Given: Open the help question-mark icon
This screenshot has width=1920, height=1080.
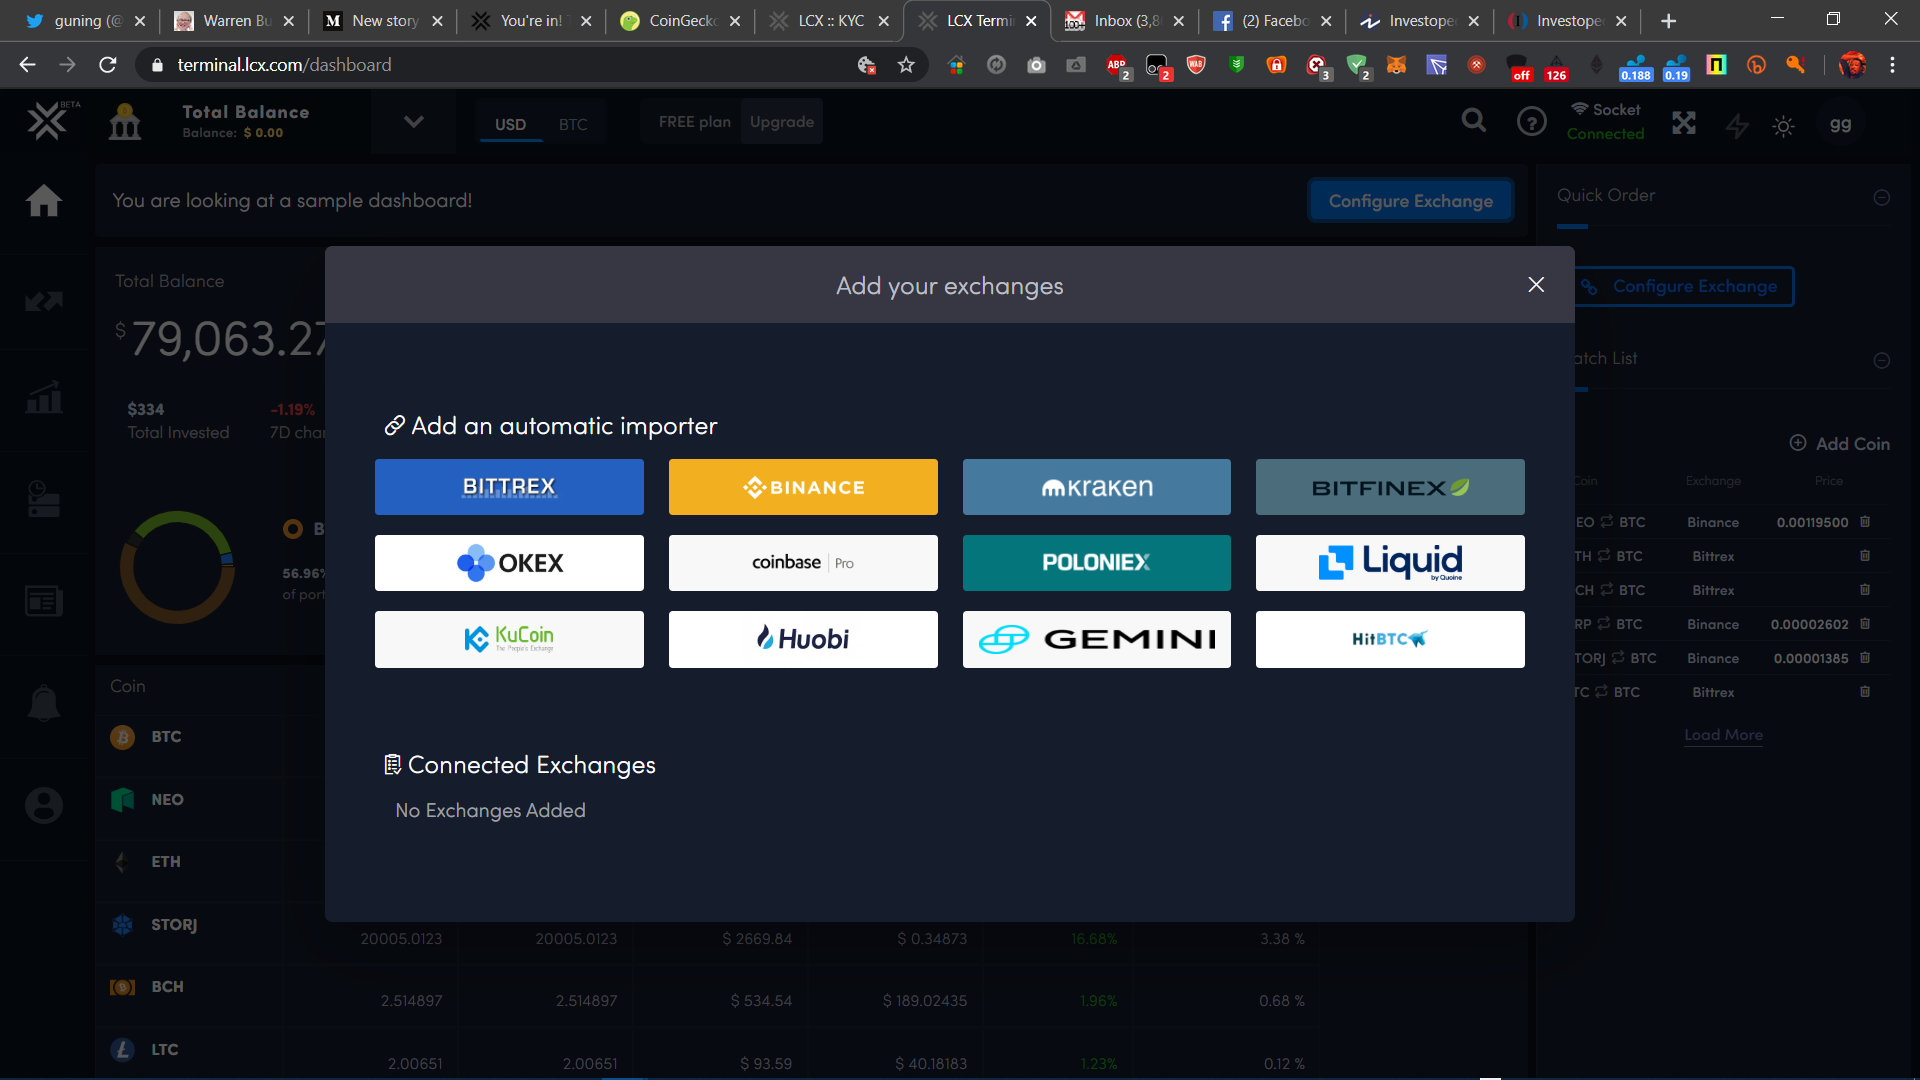Looking at the screenshot, I should coord(1532,121).
